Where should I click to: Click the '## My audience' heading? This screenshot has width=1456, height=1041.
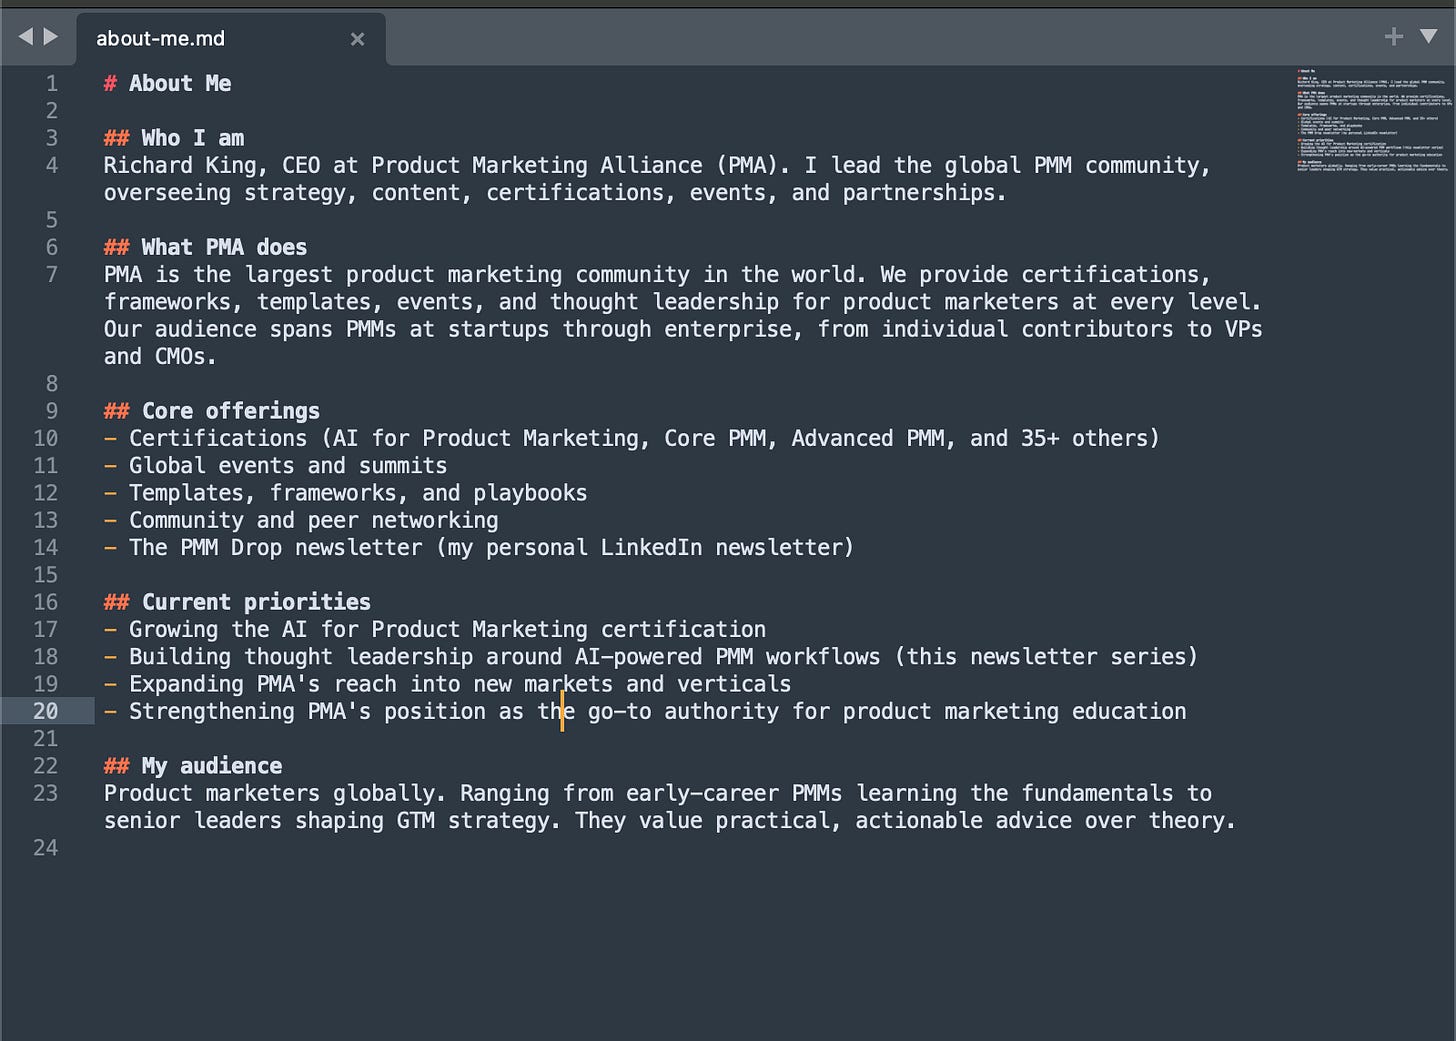pos(193,766)
